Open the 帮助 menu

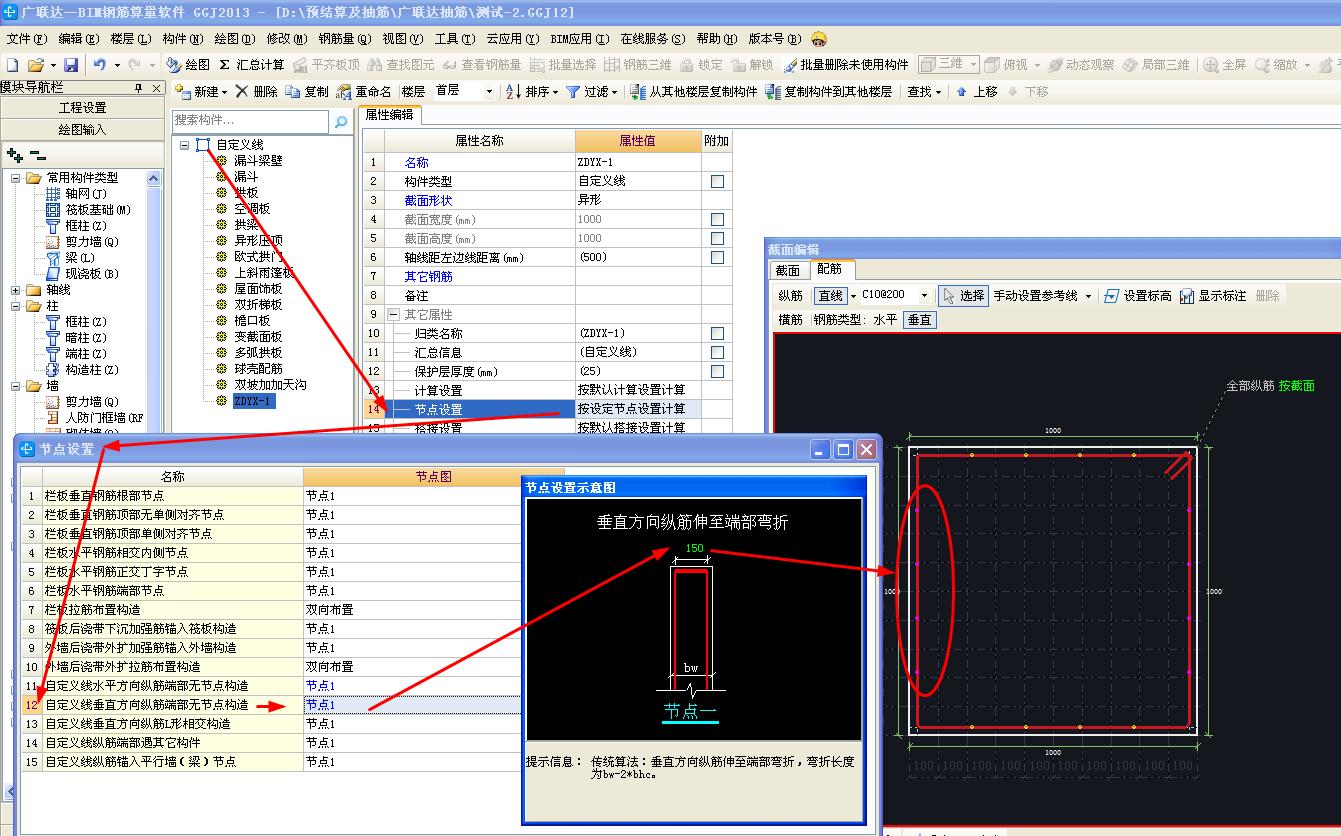[717, 39]
